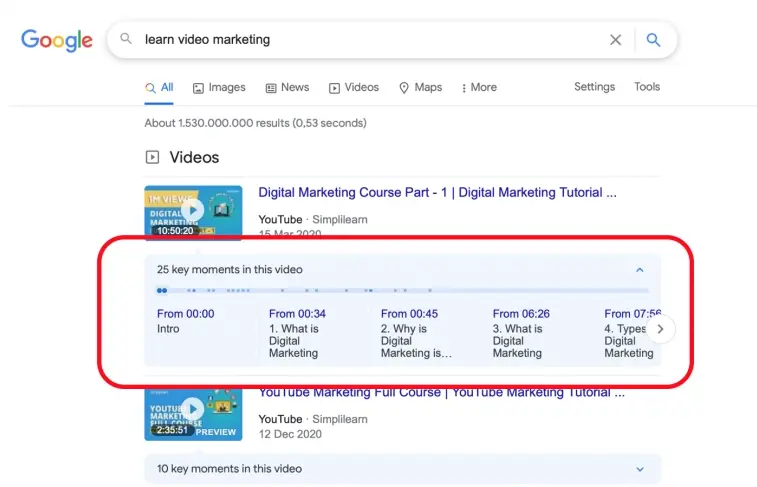The height and width of the screenshot is (487, 757).
Task: Click the Videos section play icon
Action: tap(152, 157)
